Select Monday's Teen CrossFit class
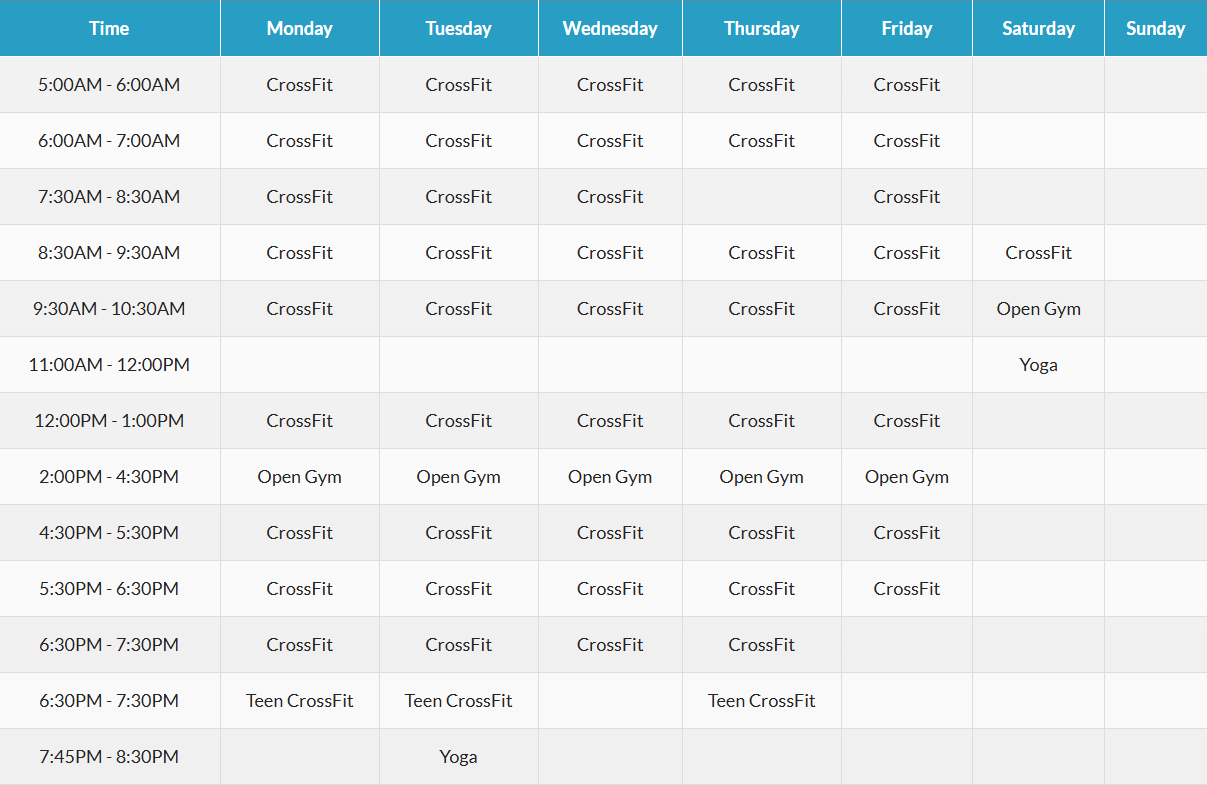The height and width of the screenshot is (785, 1207). pos(299,701)
